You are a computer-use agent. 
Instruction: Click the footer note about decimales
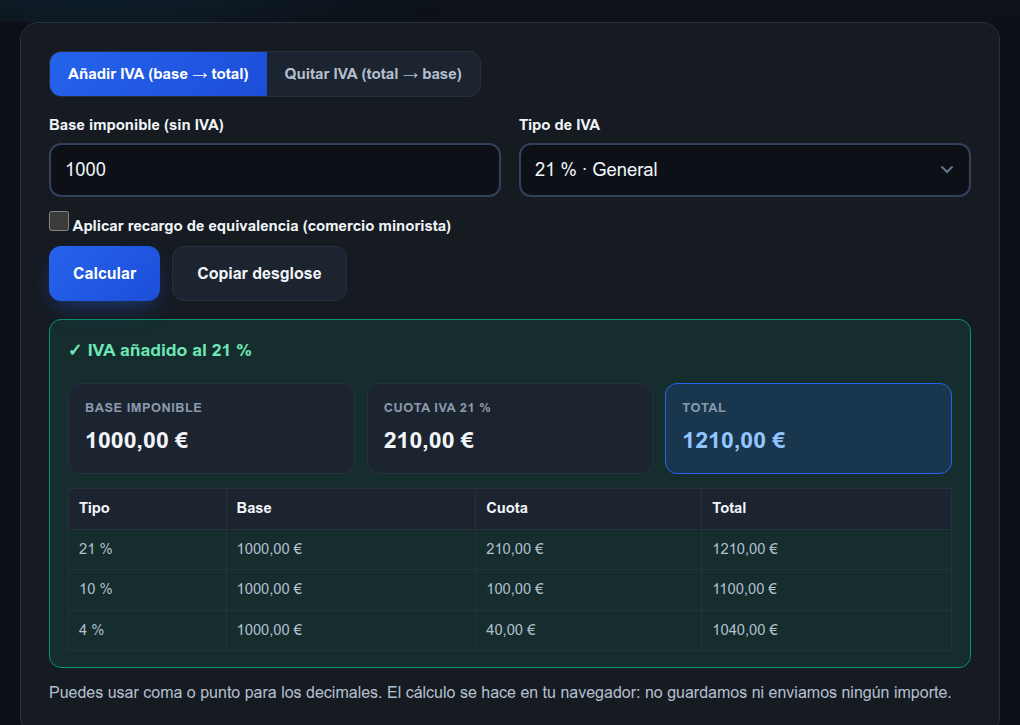click(500, 693)
